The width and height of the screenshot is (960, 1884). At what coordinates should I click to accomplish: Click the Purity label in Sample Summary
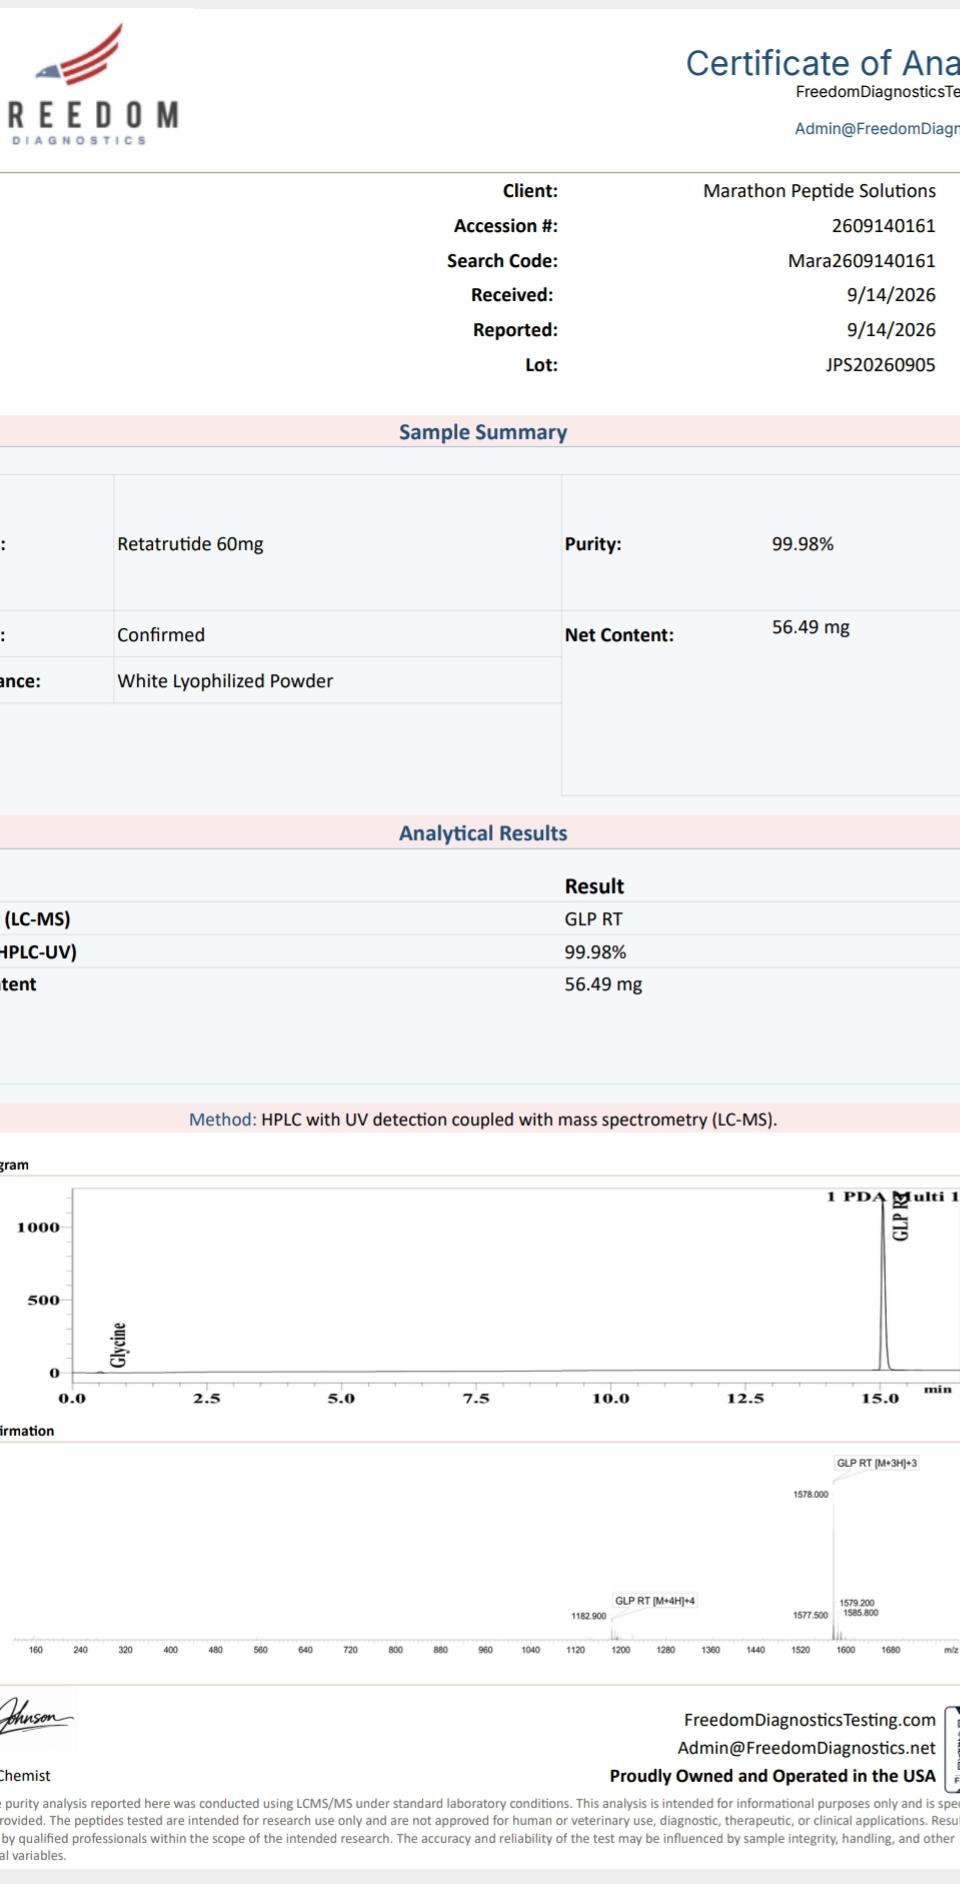click(x=593, y=544)
